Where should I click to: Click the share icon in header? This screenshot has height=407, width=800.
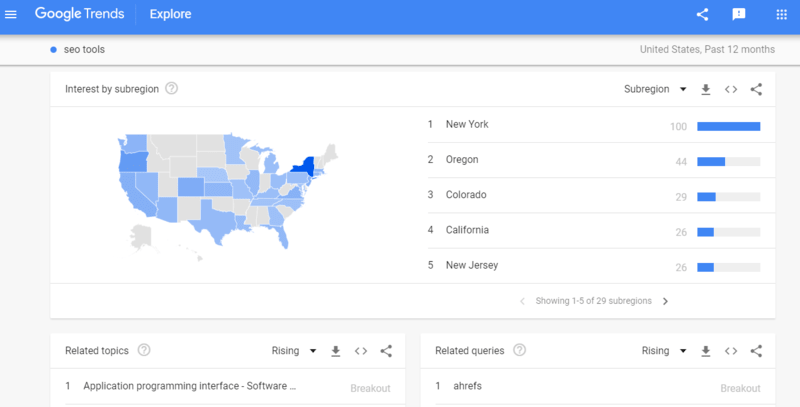(x=702, y=15)
